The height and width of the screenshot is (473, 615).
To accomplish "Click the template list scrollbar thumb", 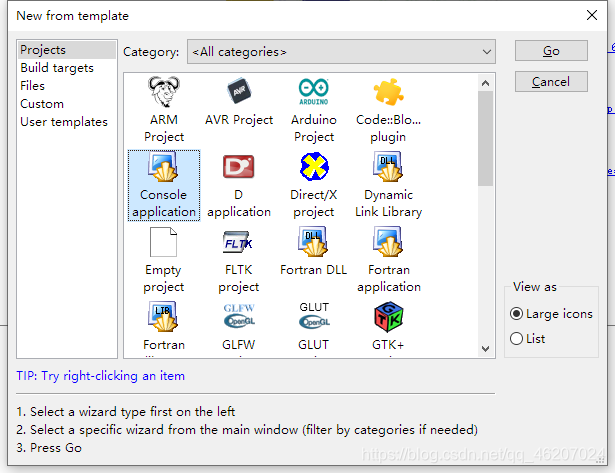I will click(485, 138).
